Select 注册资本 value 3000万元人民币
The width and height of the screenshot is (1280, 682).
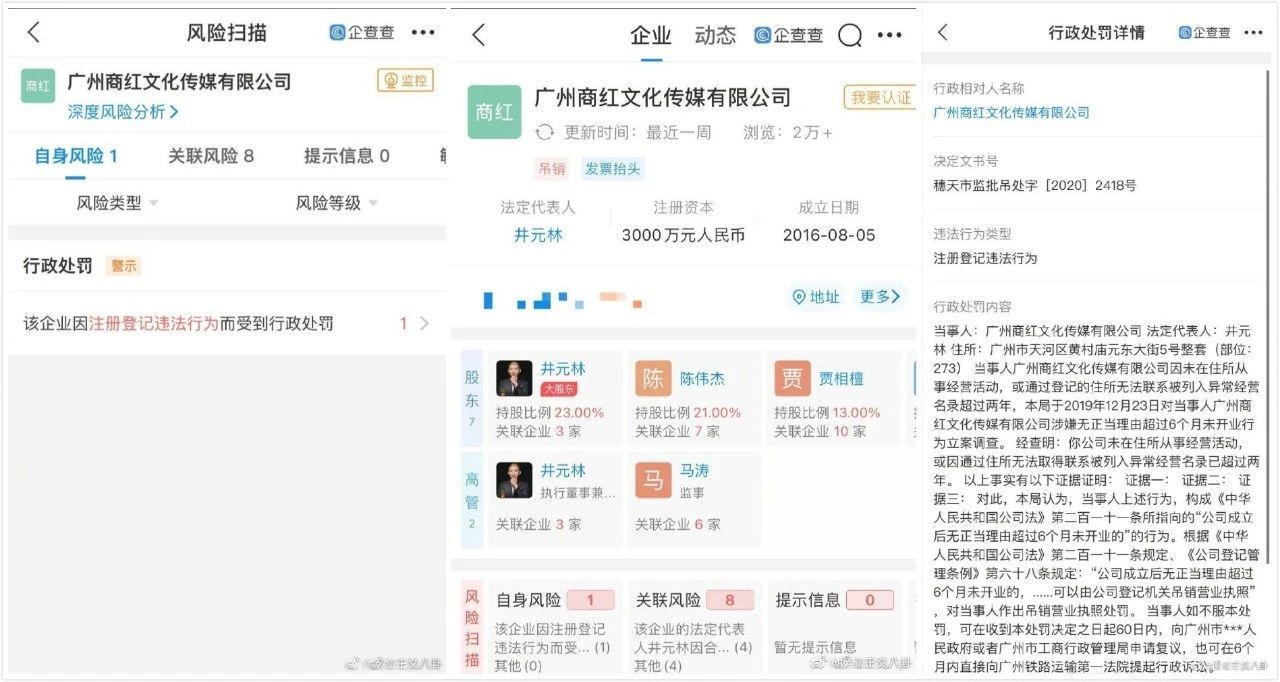683,236
